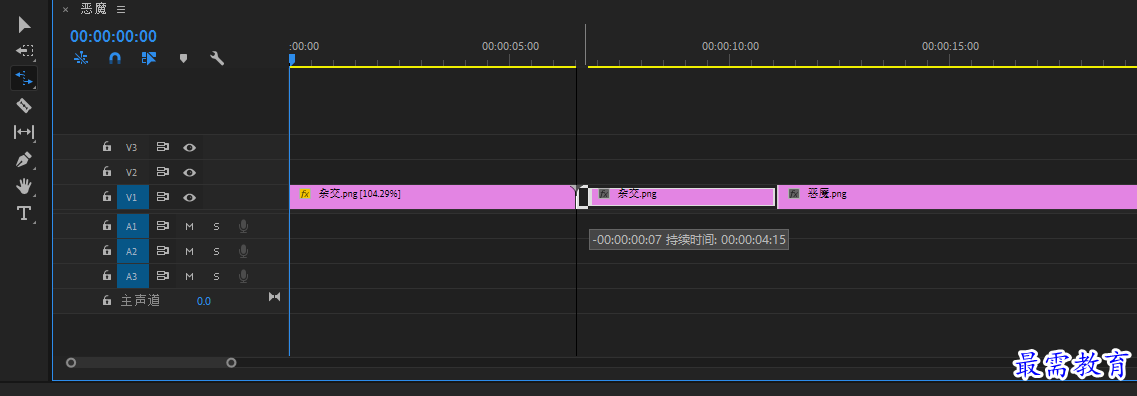Screen dimensions: 1137x396
Task: Click yellow fx badge on first clip
Action: coord(305,194)
